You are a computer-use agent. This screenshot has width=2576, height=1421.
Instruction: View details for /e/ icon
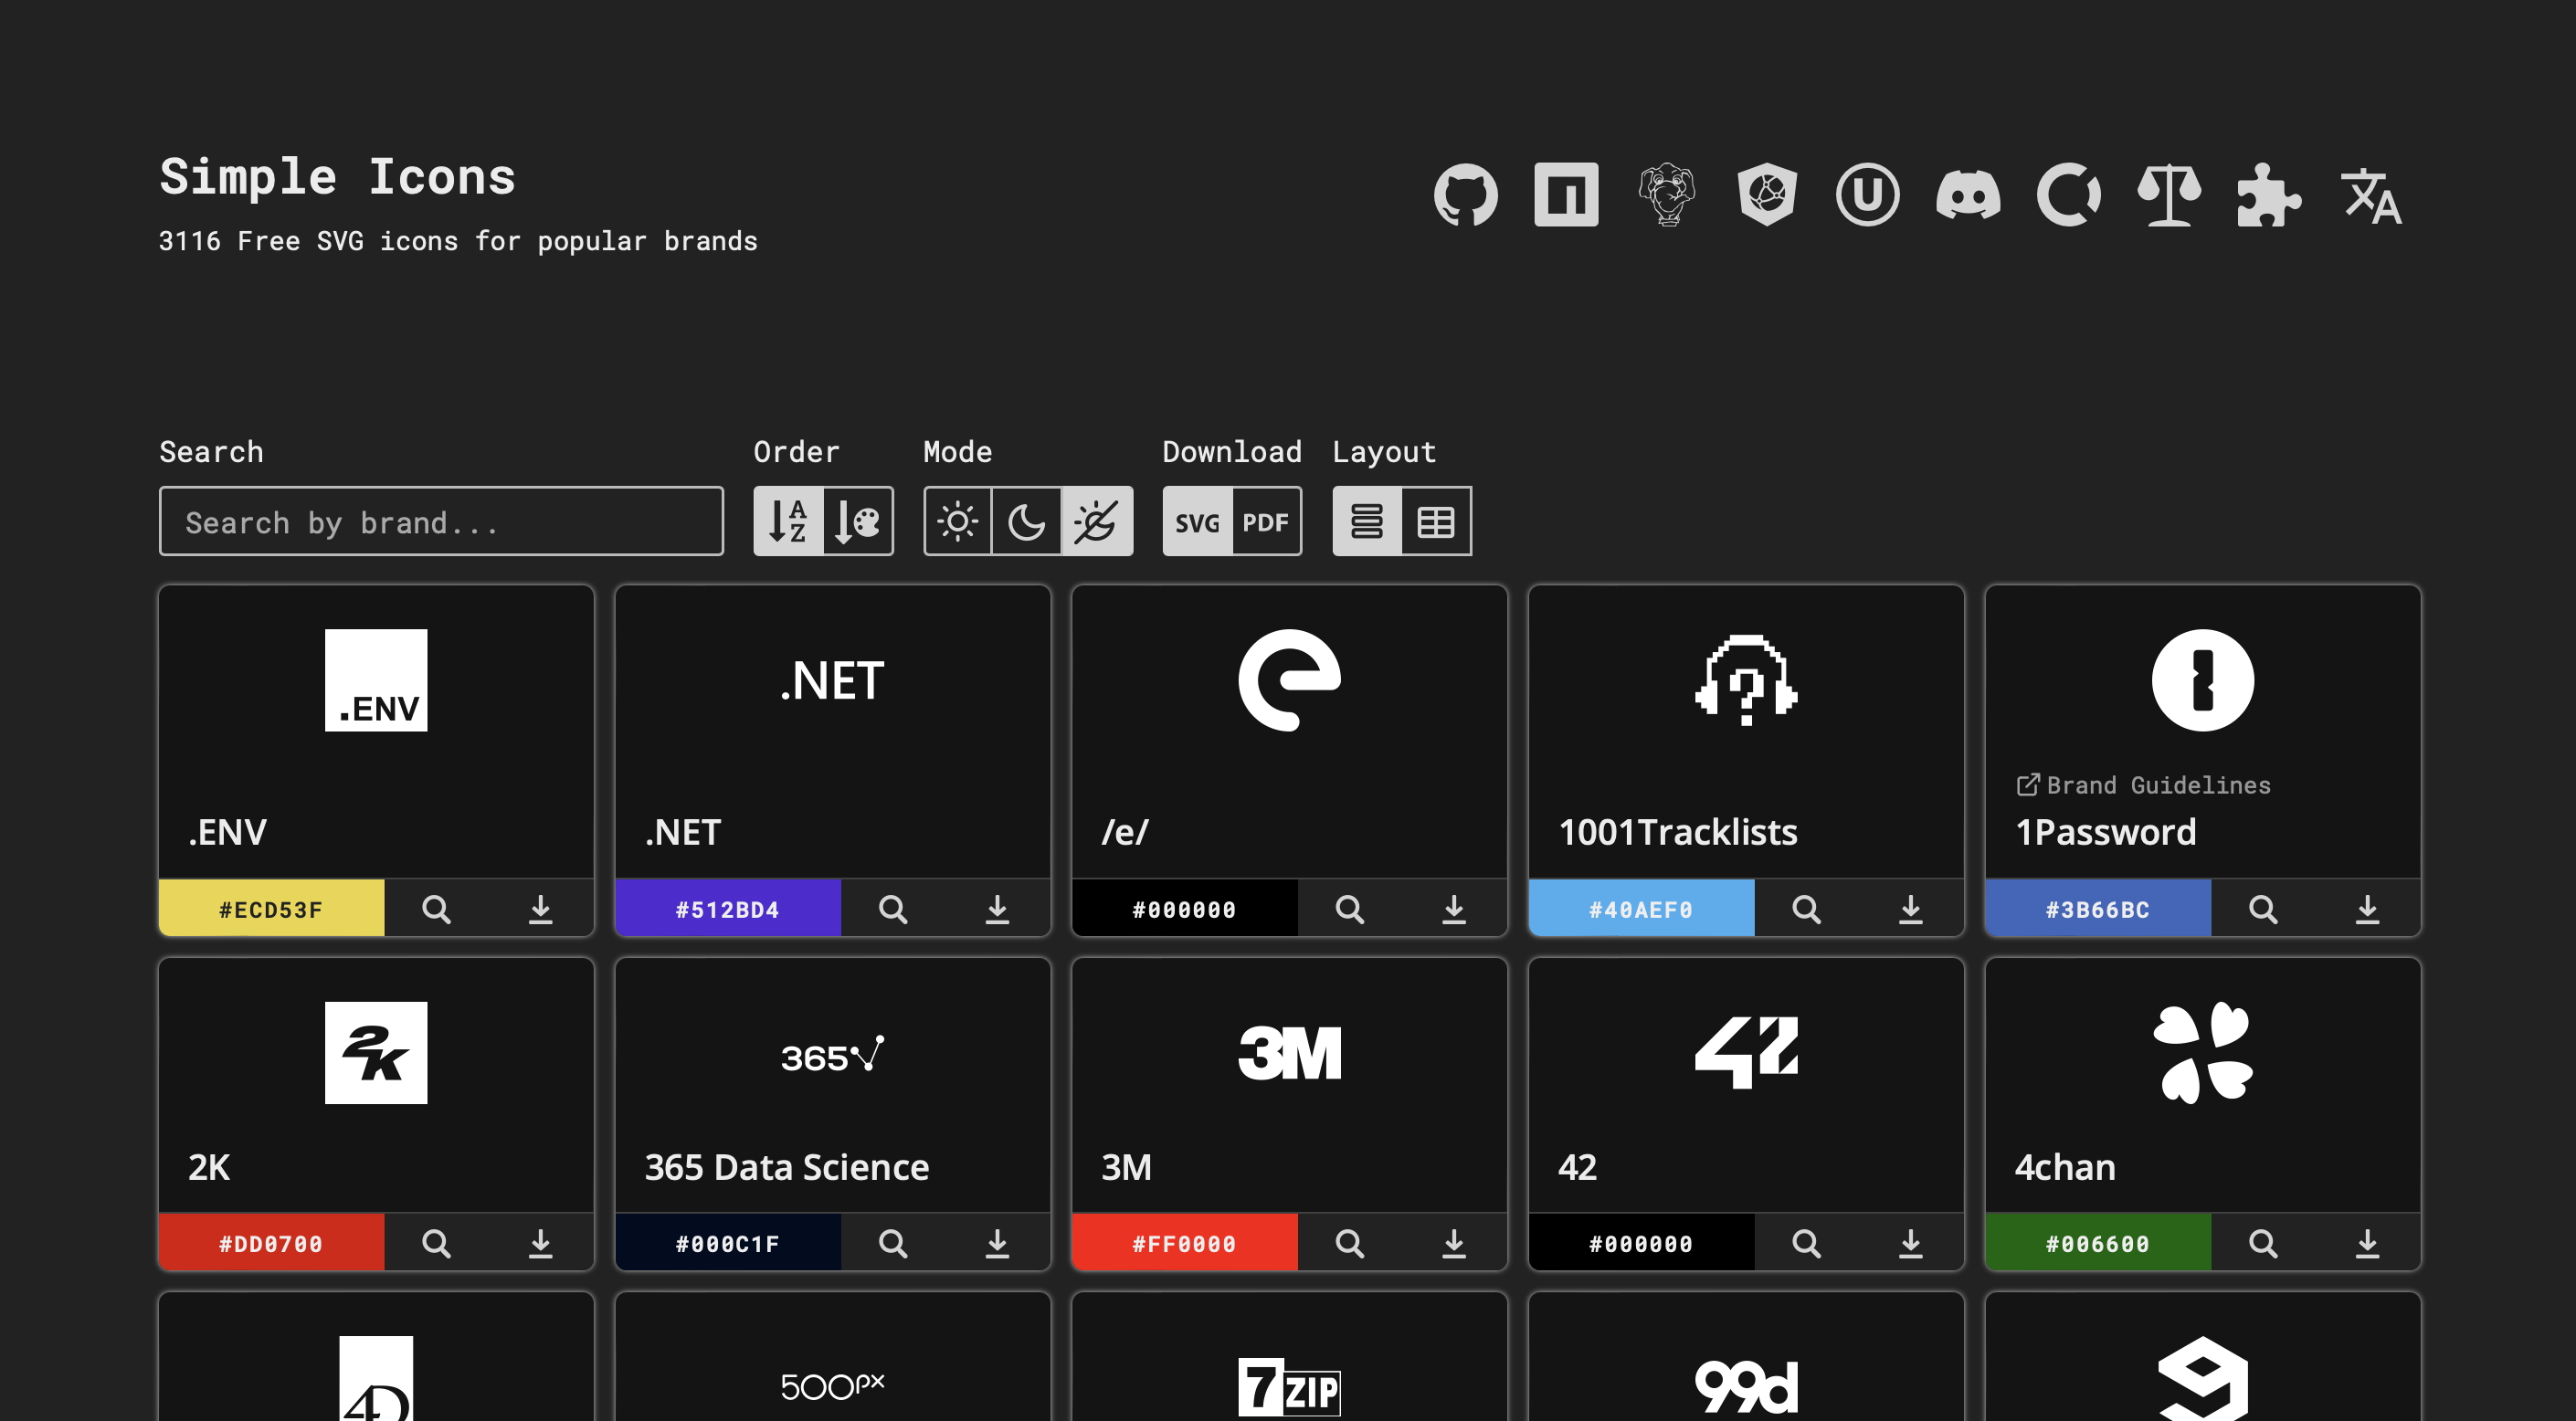tap(1349, 908)
